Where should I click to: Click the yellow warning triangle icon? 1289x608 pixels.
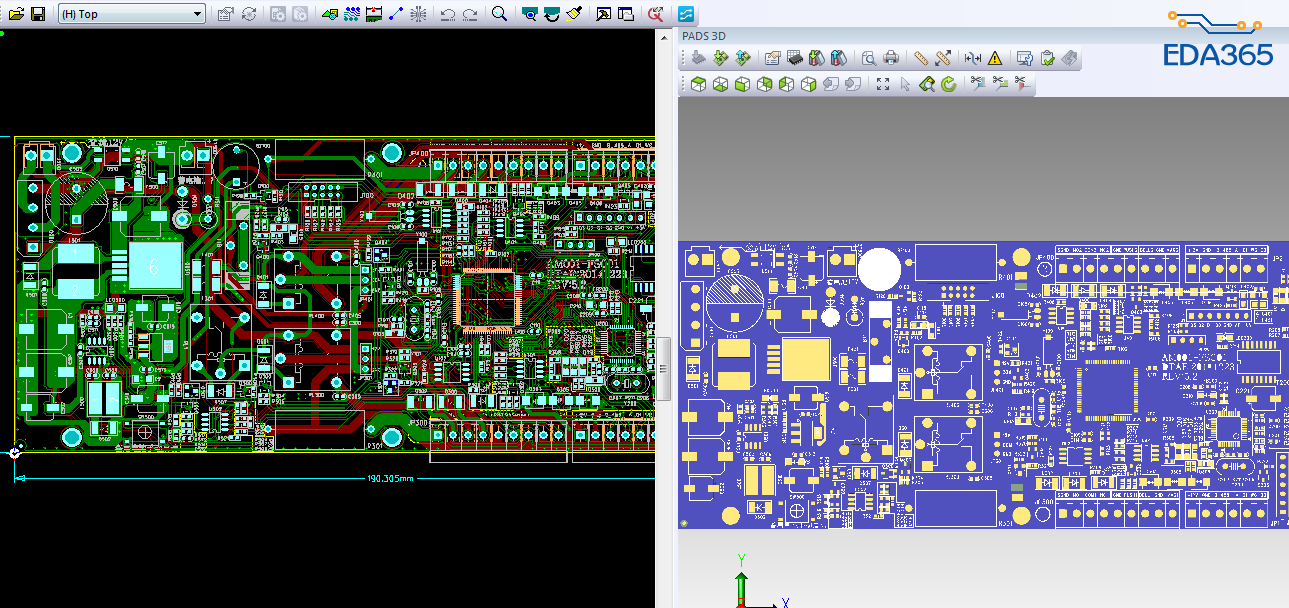(x=995, y=58)
